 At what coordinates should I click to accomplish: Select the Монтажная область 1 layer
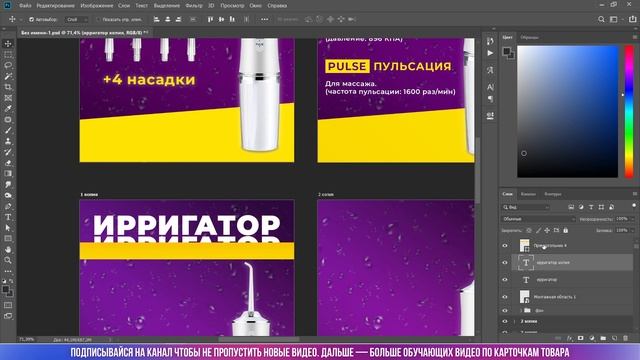click(572, 297)
